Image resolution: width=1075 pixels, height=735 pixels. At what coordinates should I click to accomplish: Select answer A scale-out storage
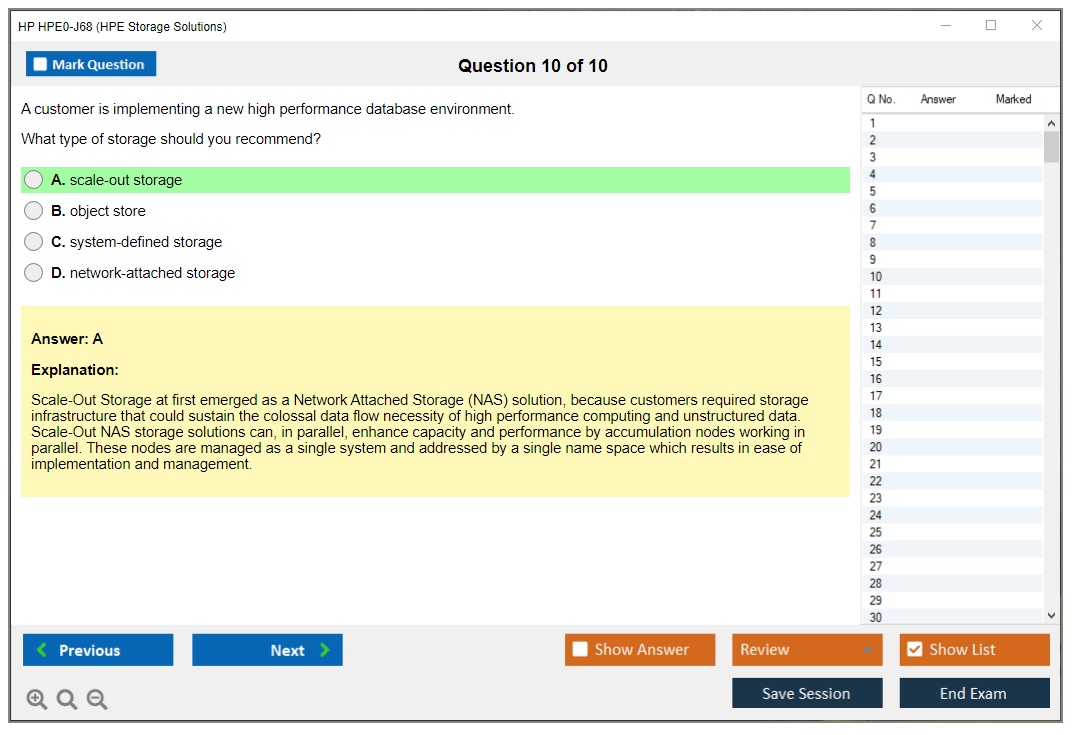pos(34,180)
